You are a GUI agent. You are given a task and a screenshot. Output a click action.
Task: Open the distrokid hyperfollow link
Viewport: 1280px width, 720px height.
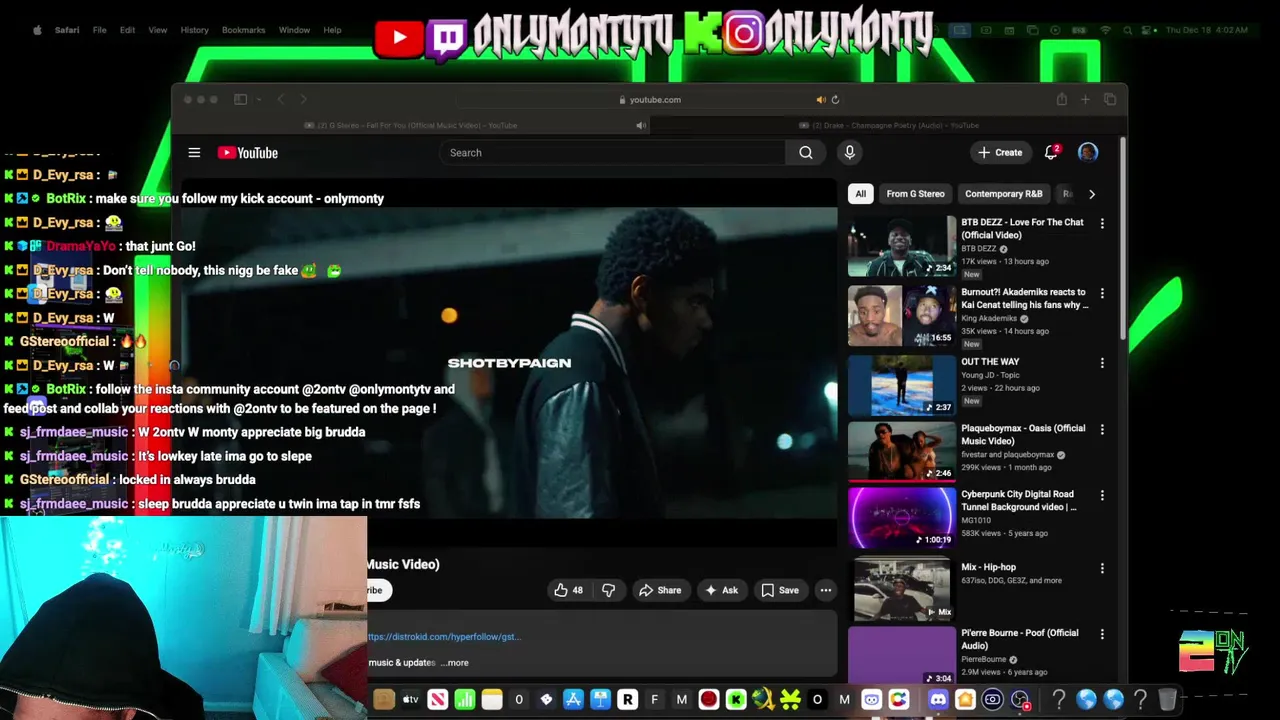(x=444, y=636)
